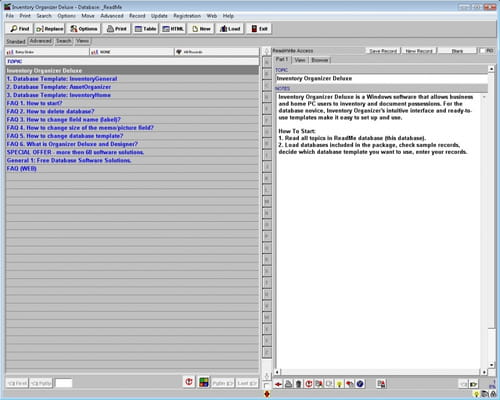Select 'General 1: Free Database Software Solutions' row
This screenshot has width=500, height=400.
(132, 160)
